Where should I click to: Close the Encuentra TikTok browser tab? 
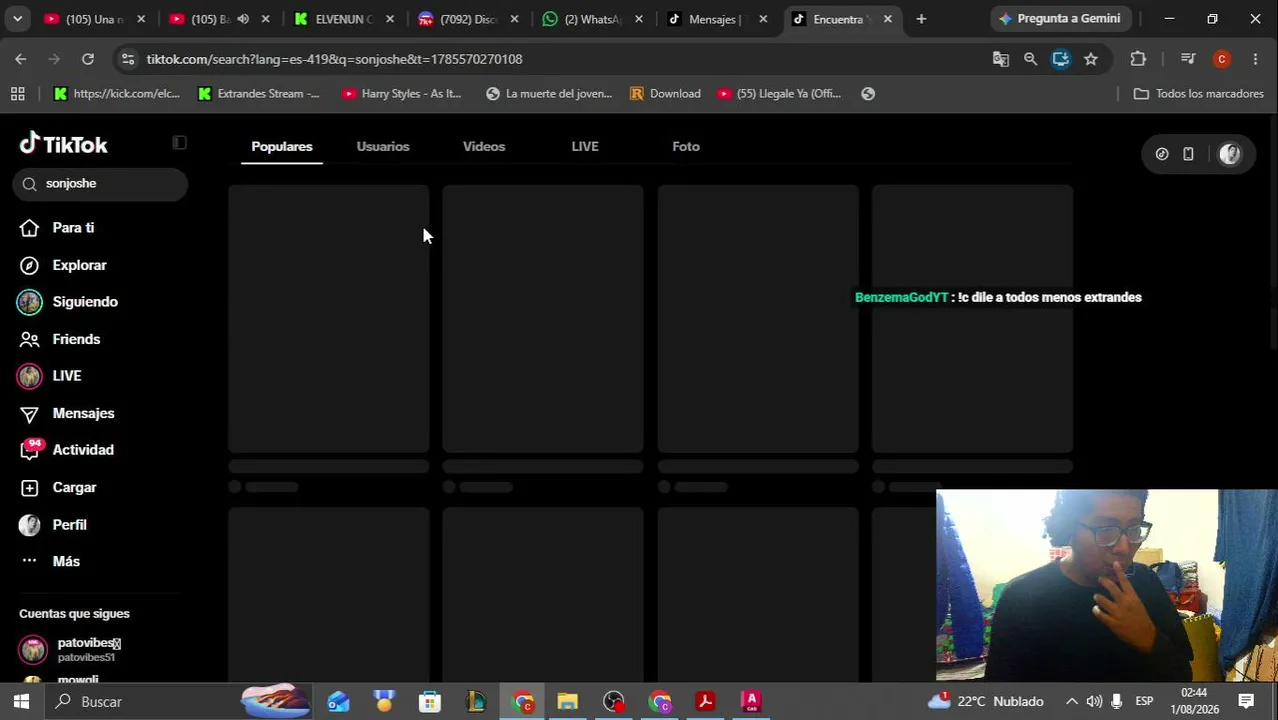(x=887, y=19)
